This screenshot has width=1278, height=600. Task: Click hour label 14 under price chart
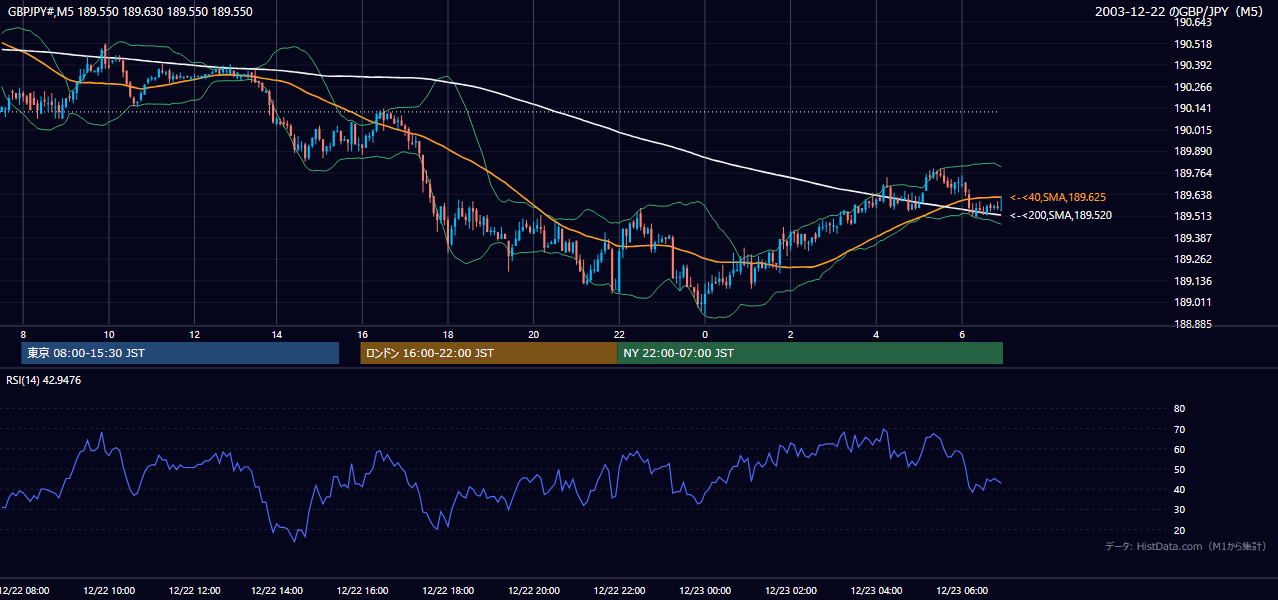pyautogui.click(x=277, y=334)
